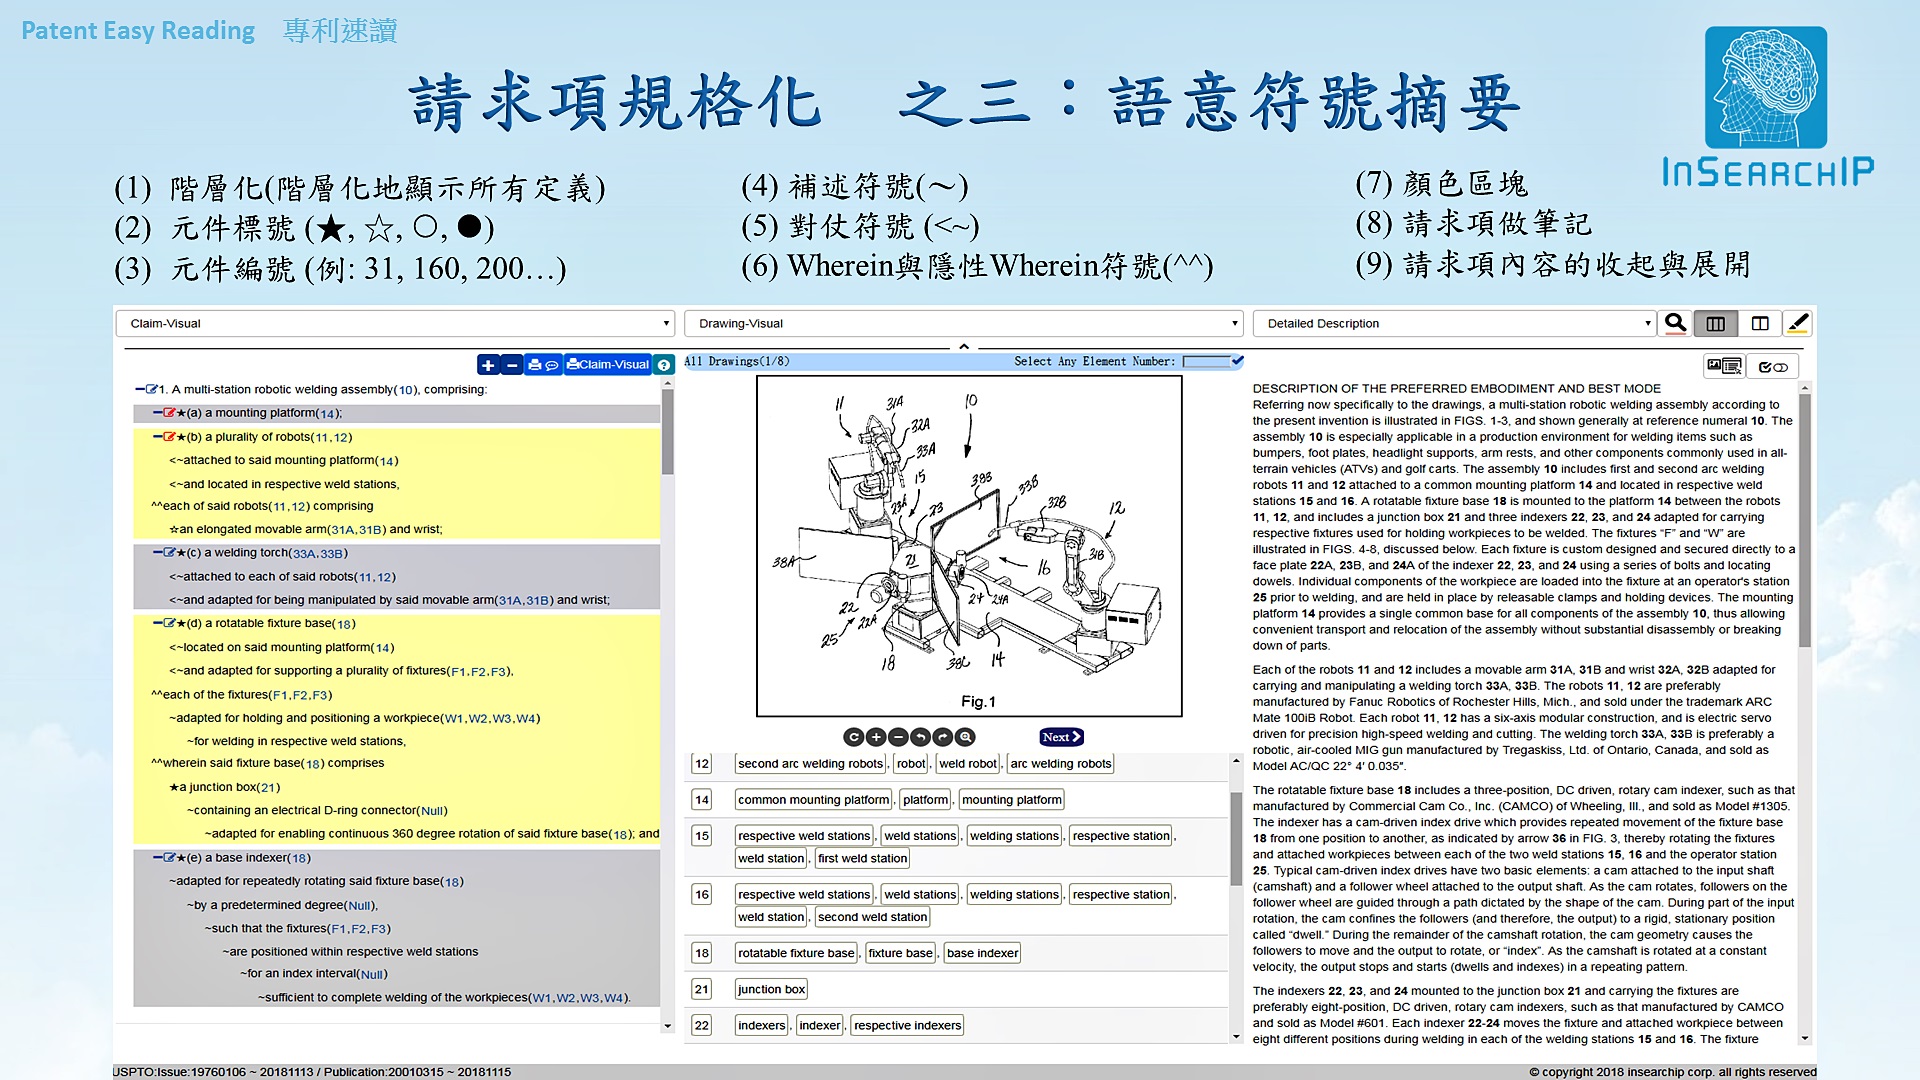Edit note for claim 1 header
Viewport: 1920px width, 1080px height.
[152, 390]
